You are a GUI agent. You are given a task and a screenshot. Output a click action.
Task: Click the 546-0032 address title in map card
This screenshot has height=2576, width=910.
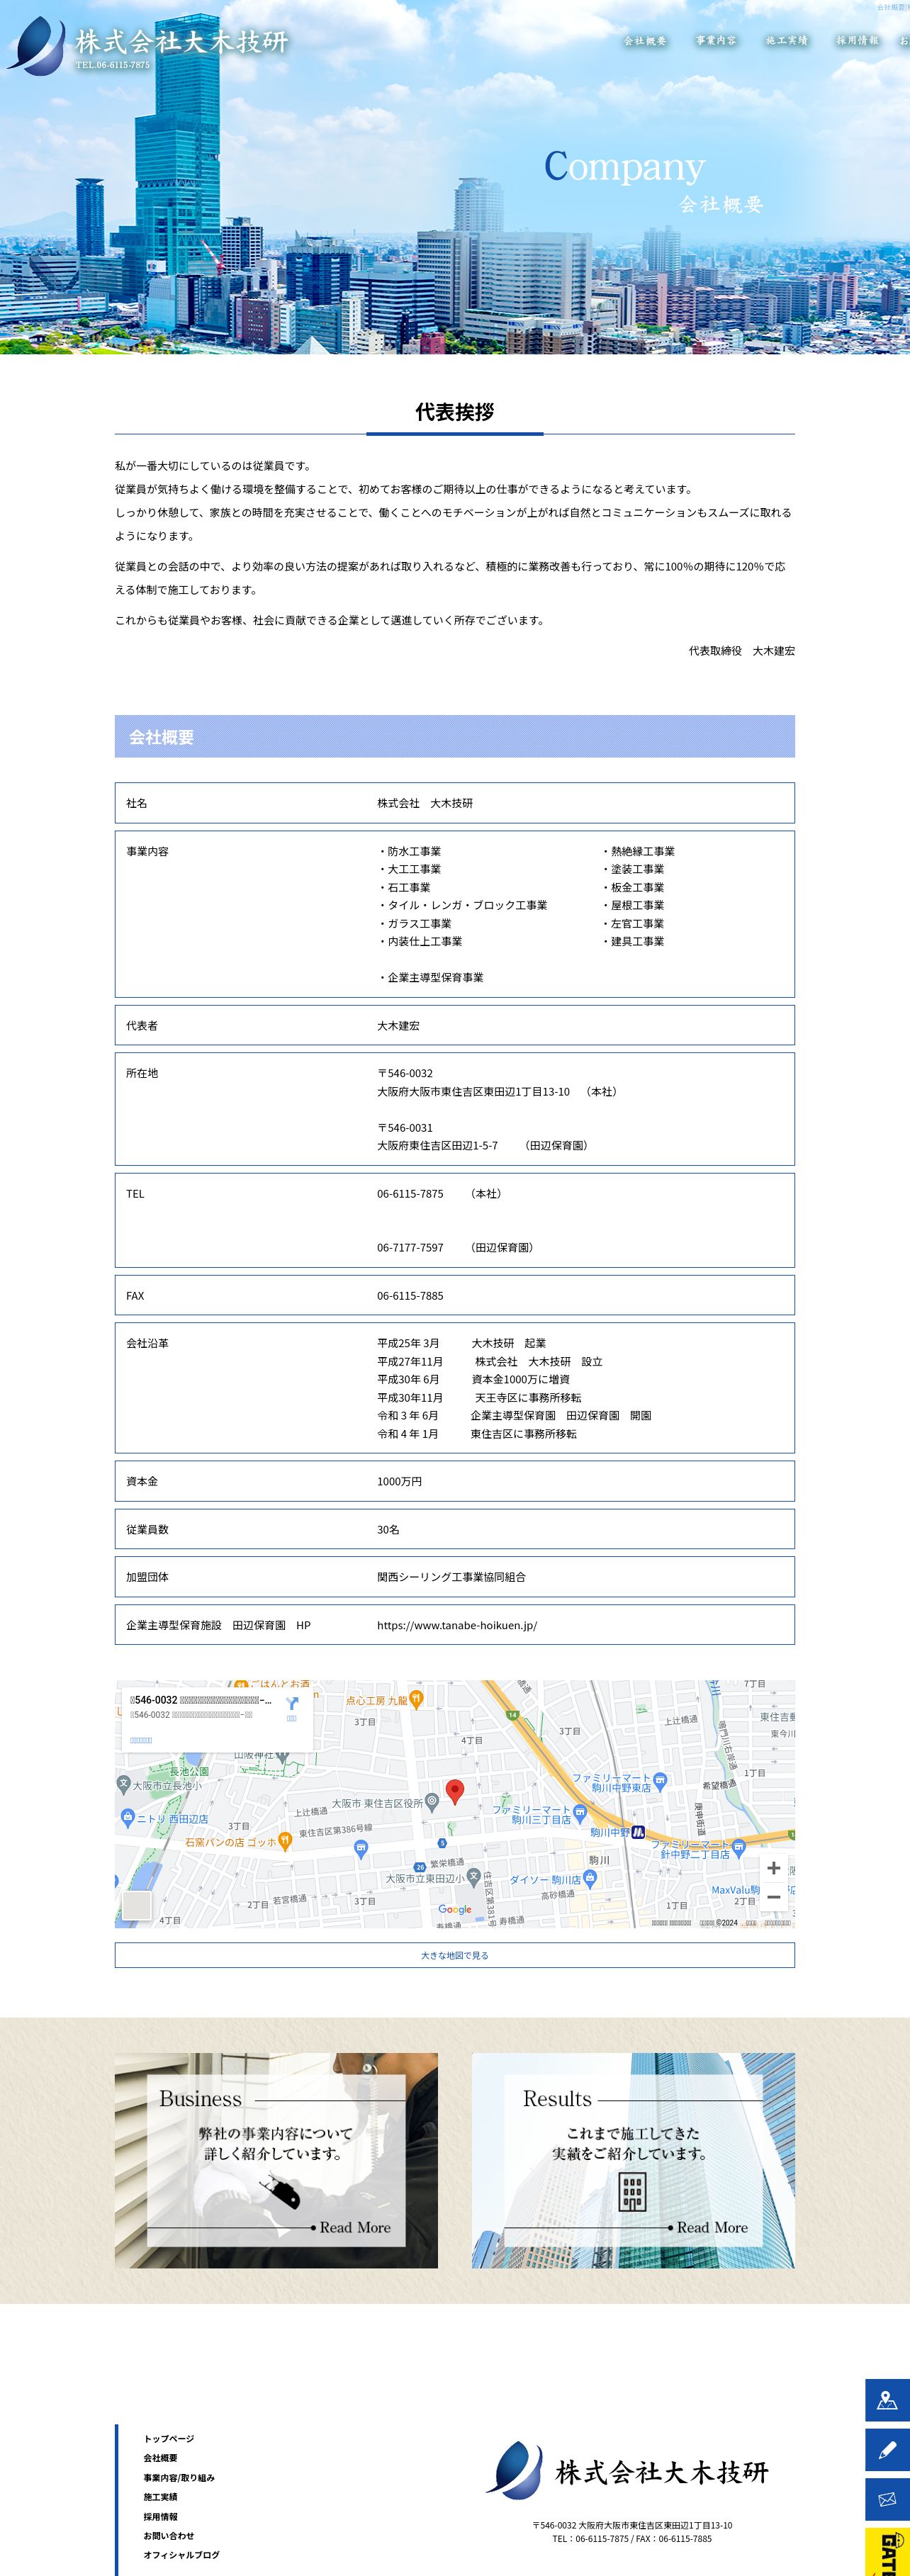(201, 1700)
